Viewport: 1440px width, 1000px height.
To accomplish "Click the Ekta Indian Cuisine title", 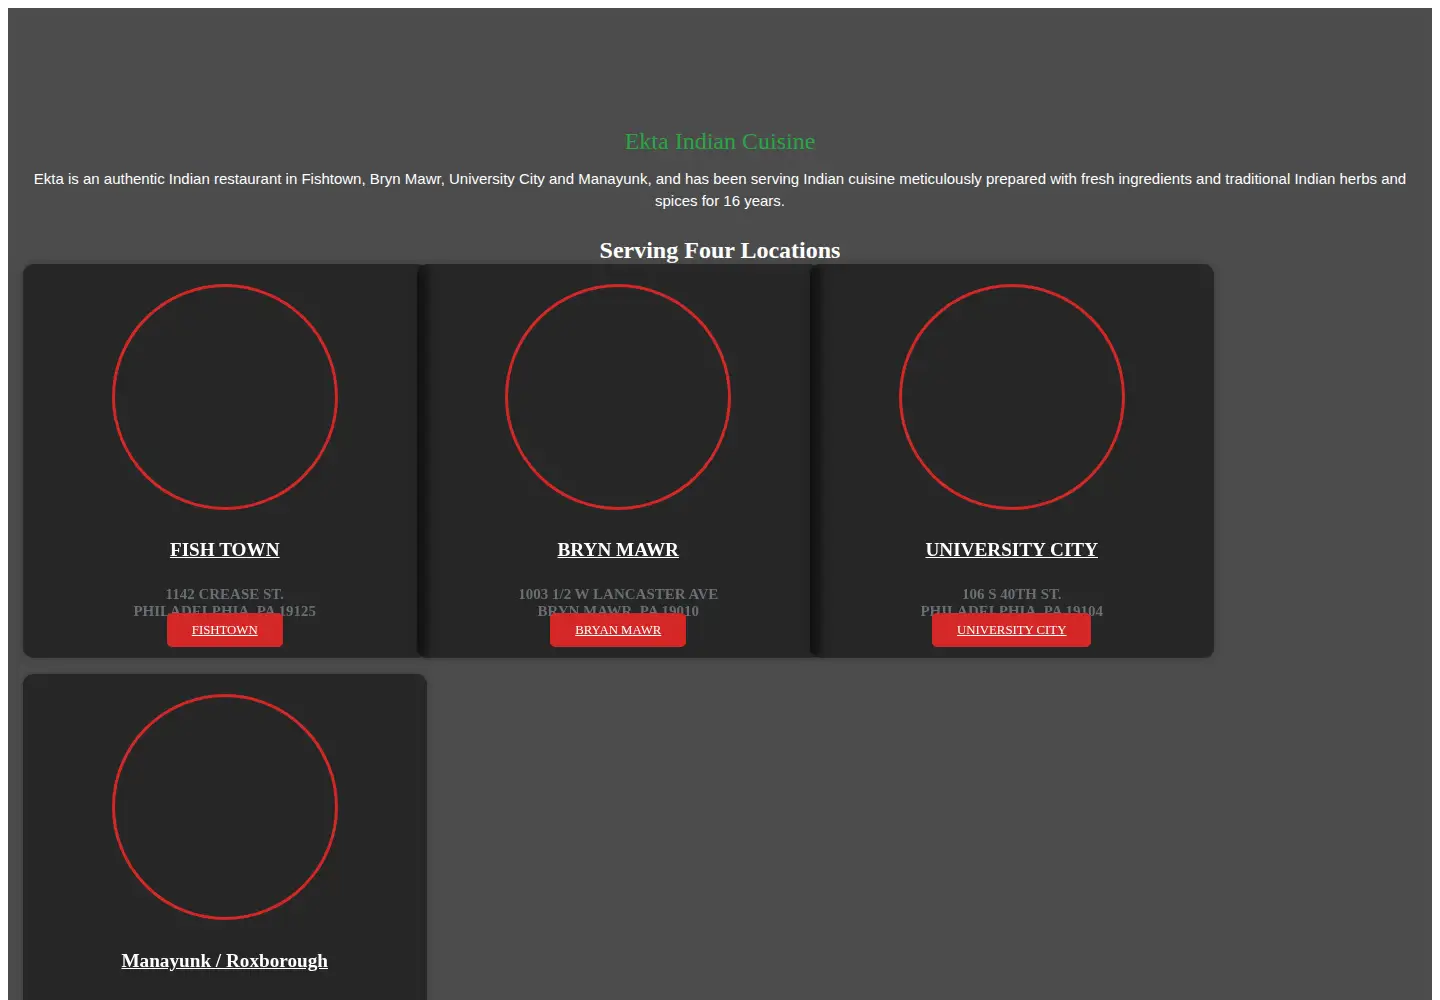I will tap(720, 142).
